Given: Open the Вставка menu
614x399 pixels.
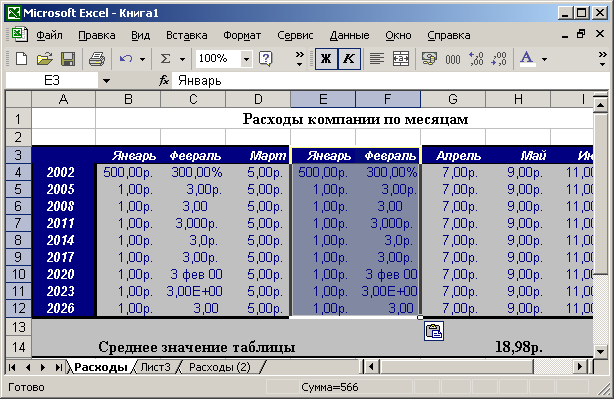Looking at the screenshot, I should click(x=186, y=35).
